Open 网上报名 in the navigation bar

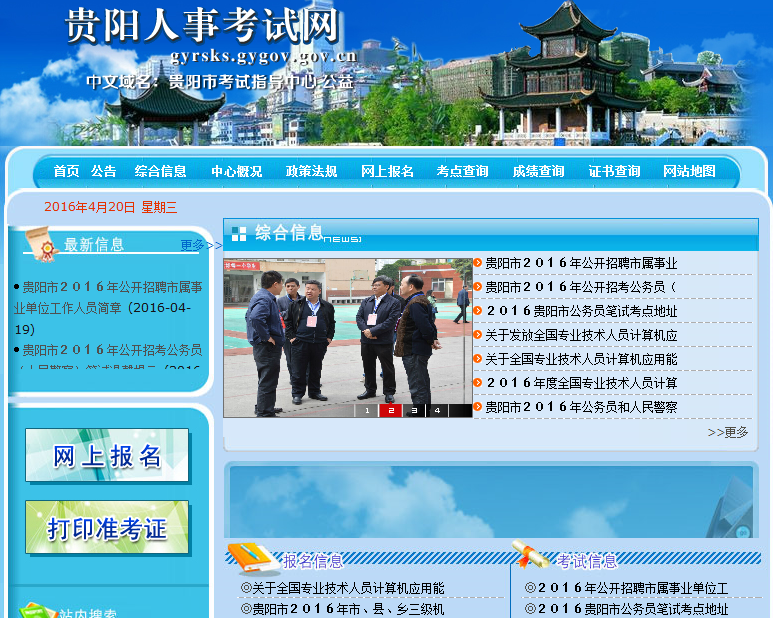pos(387,171)
